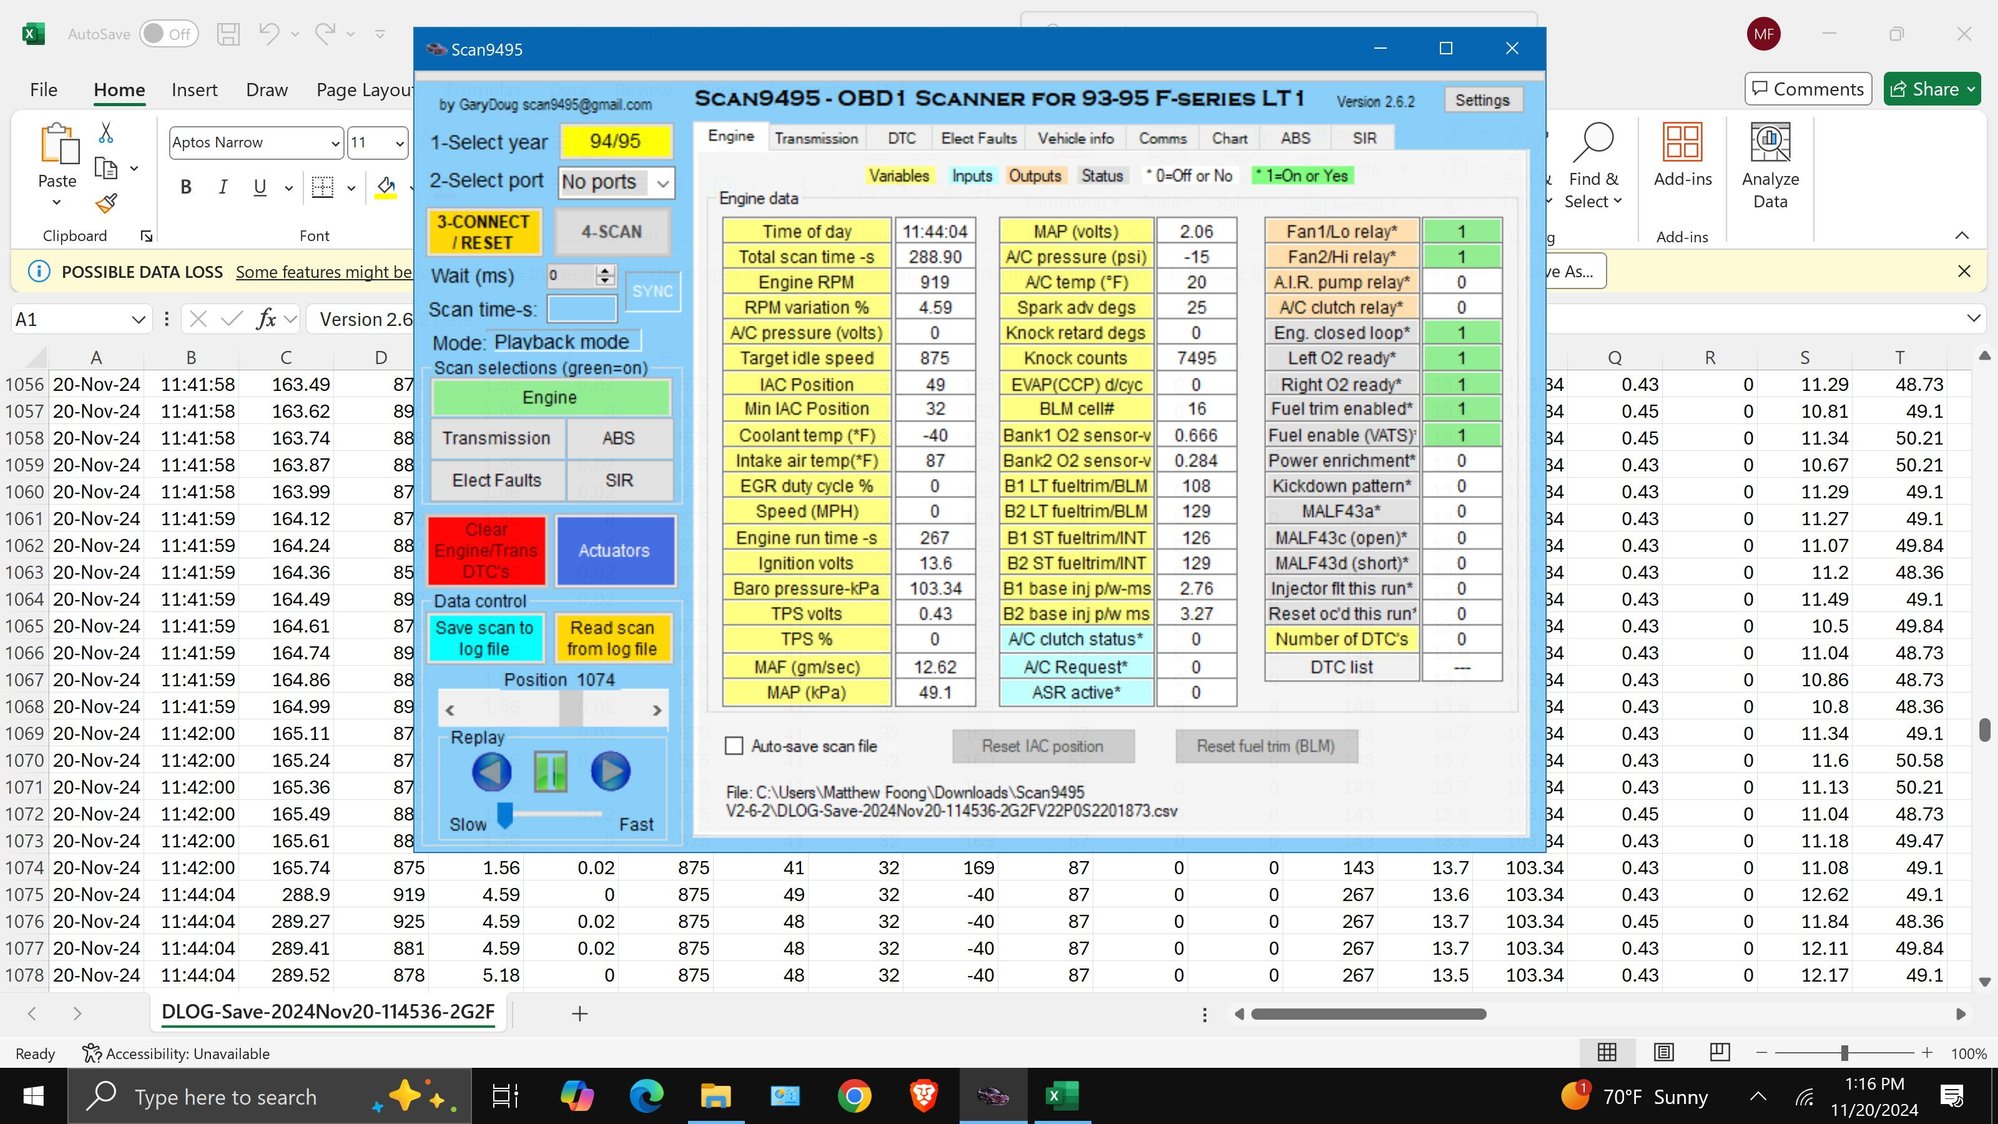Viewport: 1998px width, 1124px height.
Task: Click the replay forward arrow button
Action: click(x=610, y=771)
